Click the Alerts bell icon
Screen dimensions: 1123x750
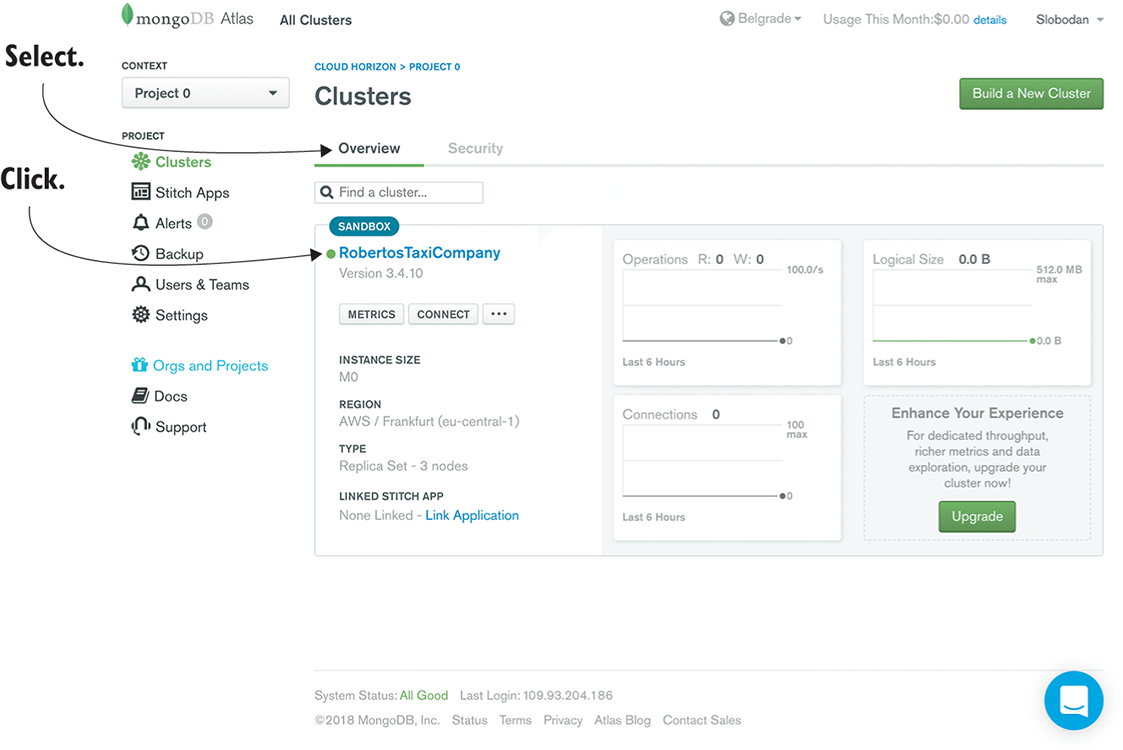[141, 223]
